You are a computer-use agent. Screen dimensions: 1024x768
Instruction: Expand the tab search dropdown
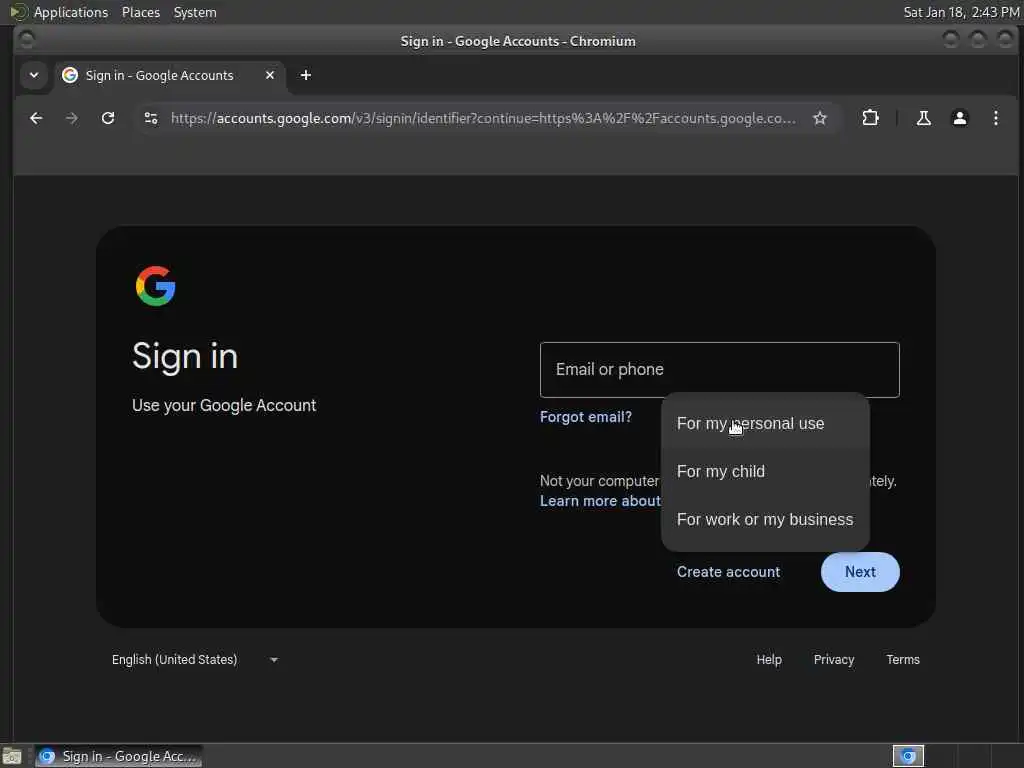(34, 75)
